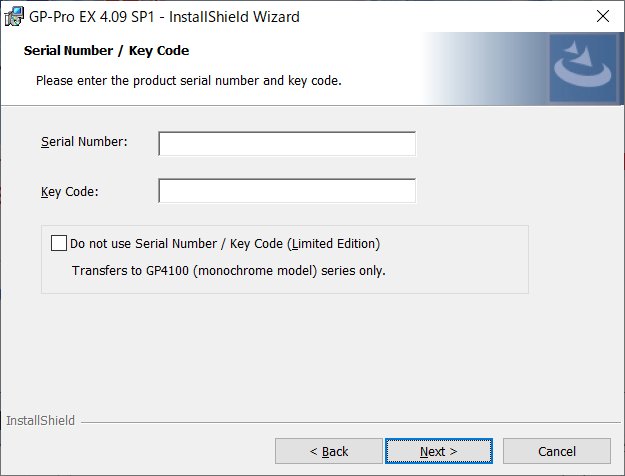Viewport: 625px width, 476px height.
Task: Go to the previous step with Back
Action: (x=329, y=451)
